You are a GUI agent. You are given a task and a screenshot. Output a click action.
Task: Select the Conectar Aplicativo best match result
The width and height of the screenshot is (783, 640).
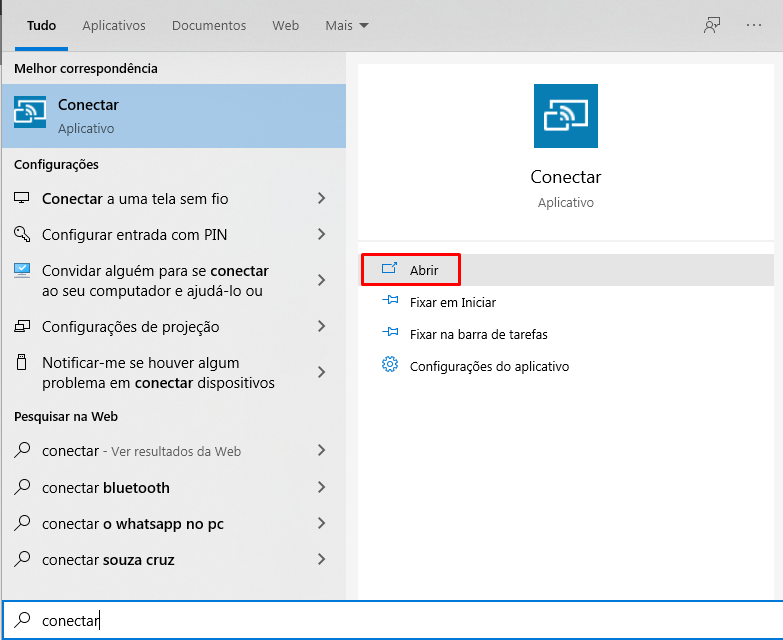174,116
